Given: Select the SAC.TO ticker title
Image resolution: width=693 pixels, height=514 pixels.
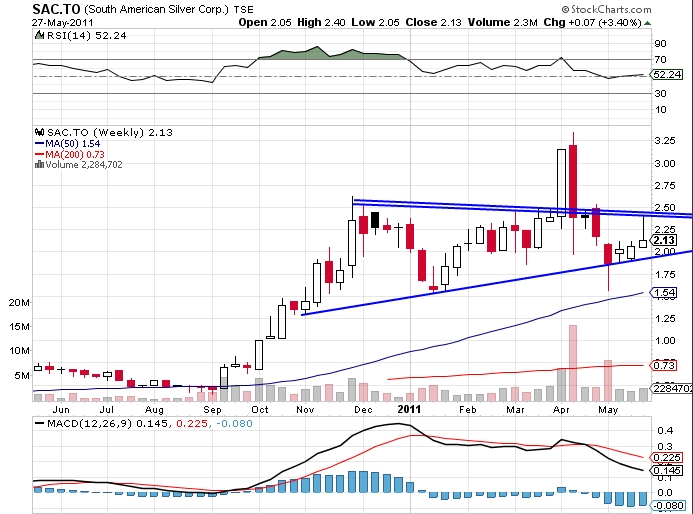Looking at the screenshot, I should pos(57,9).
